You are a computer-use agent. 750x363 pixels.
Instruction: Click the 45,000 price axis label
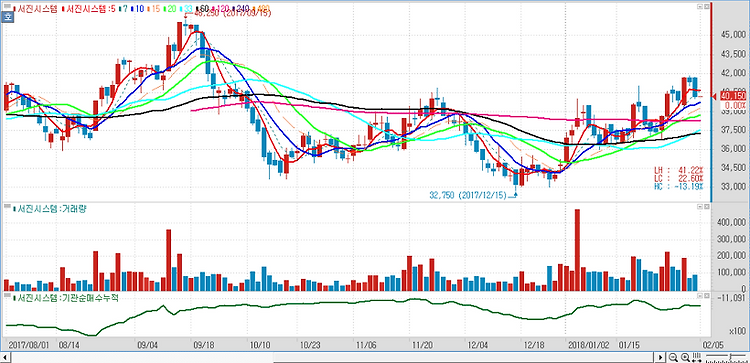(x=732, y=34)
